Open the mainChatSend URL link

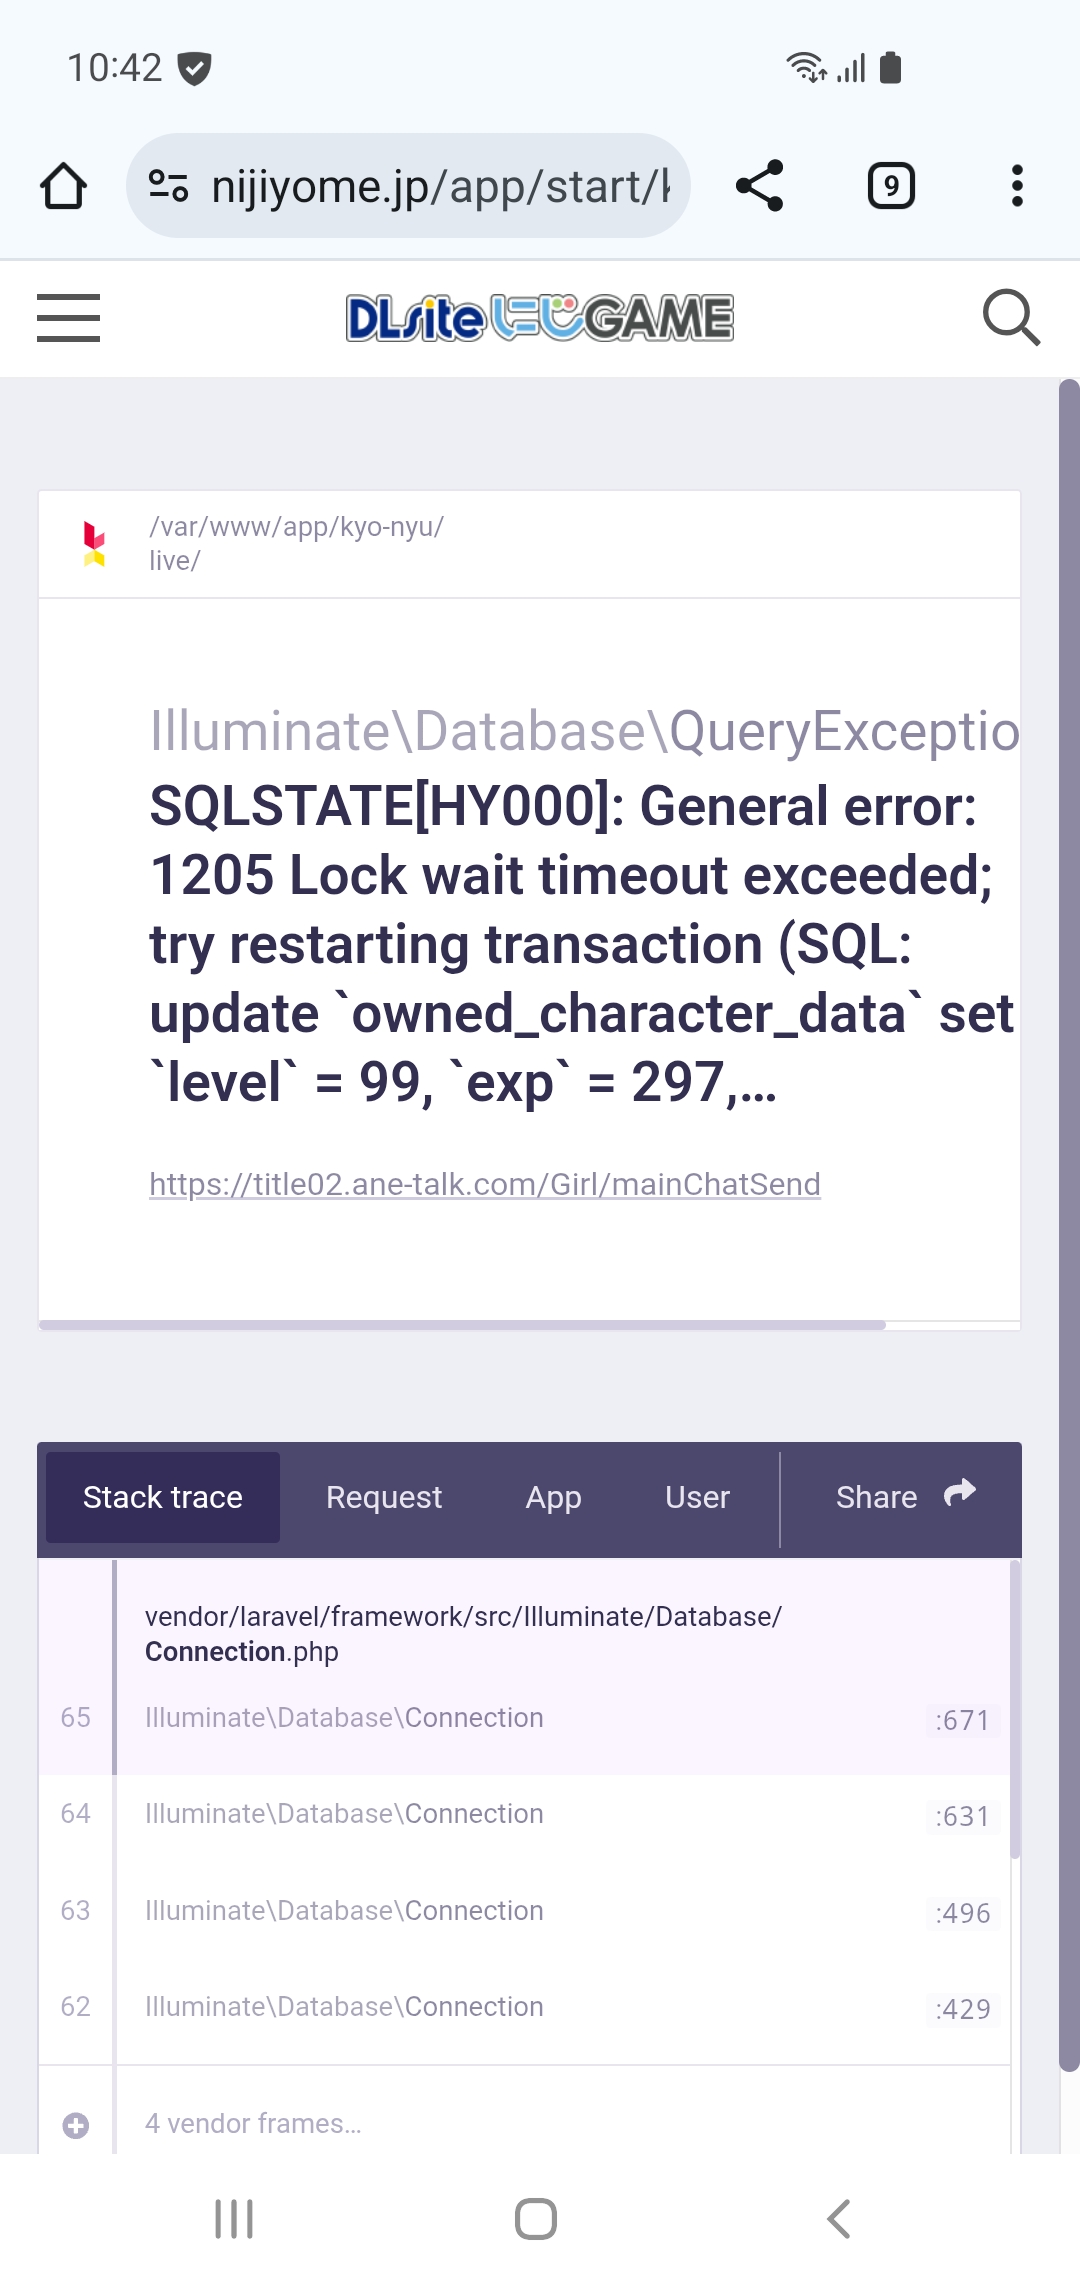point(485,1184)
